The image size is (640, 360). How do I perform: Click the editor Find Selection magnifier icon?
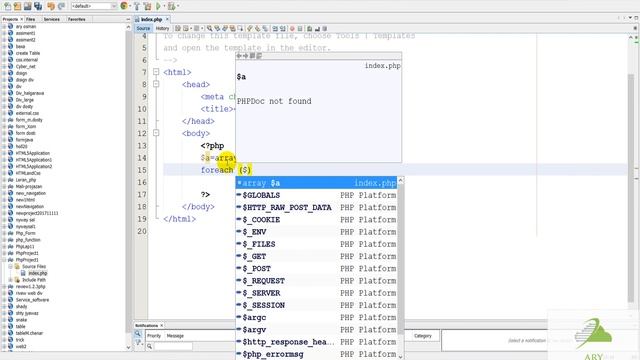[209, 29]
